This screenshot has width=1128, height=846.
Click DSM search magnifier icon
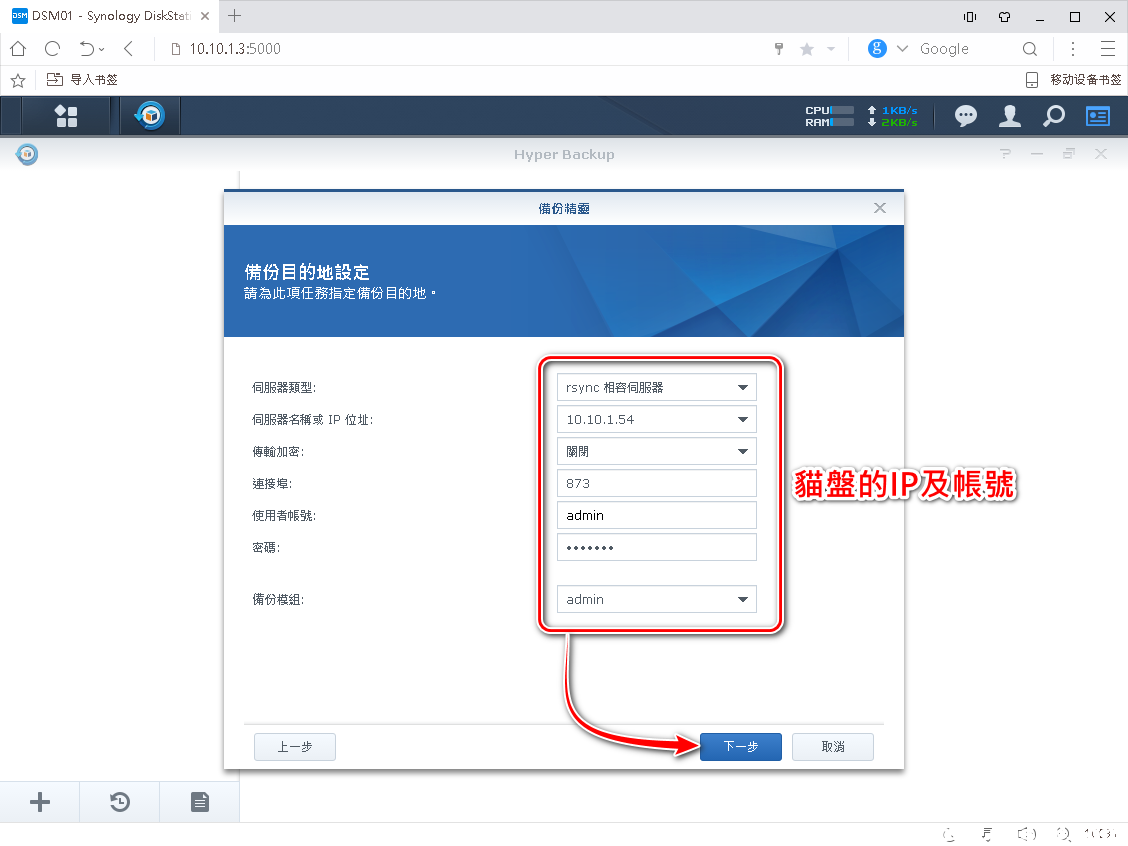point(1053,116)
